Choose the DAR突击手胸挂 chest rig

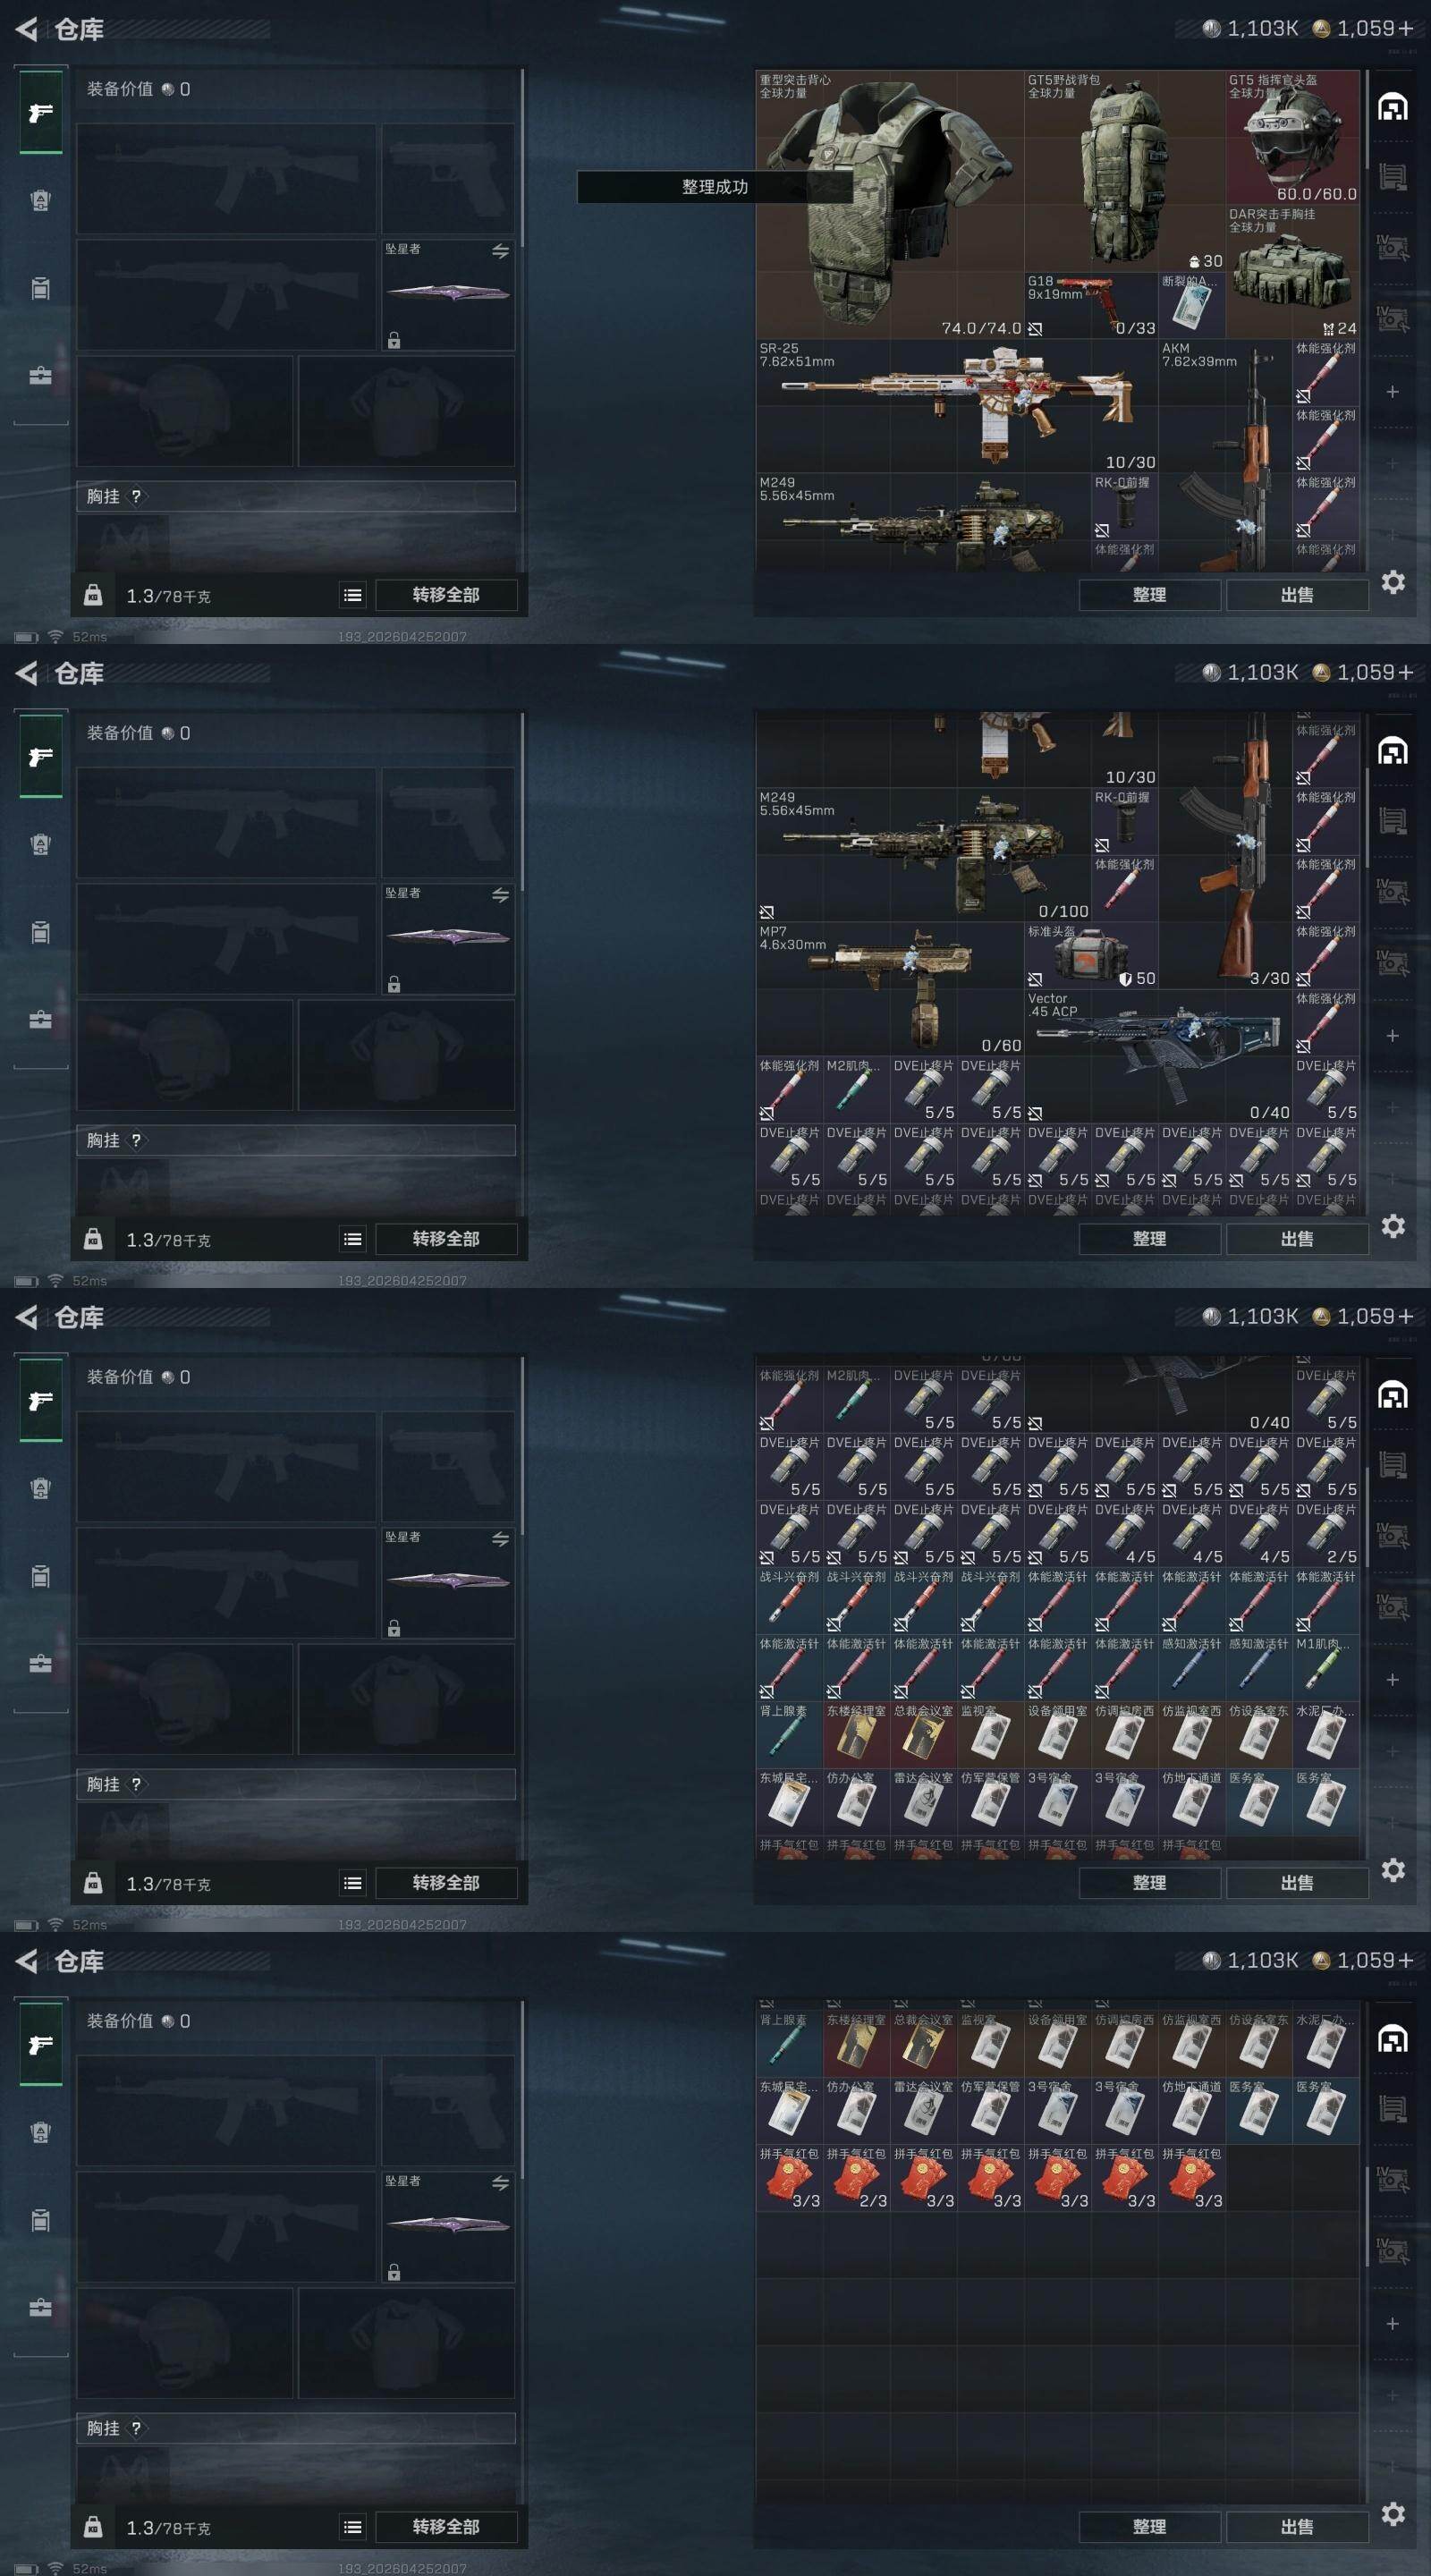pos(1292,271)
